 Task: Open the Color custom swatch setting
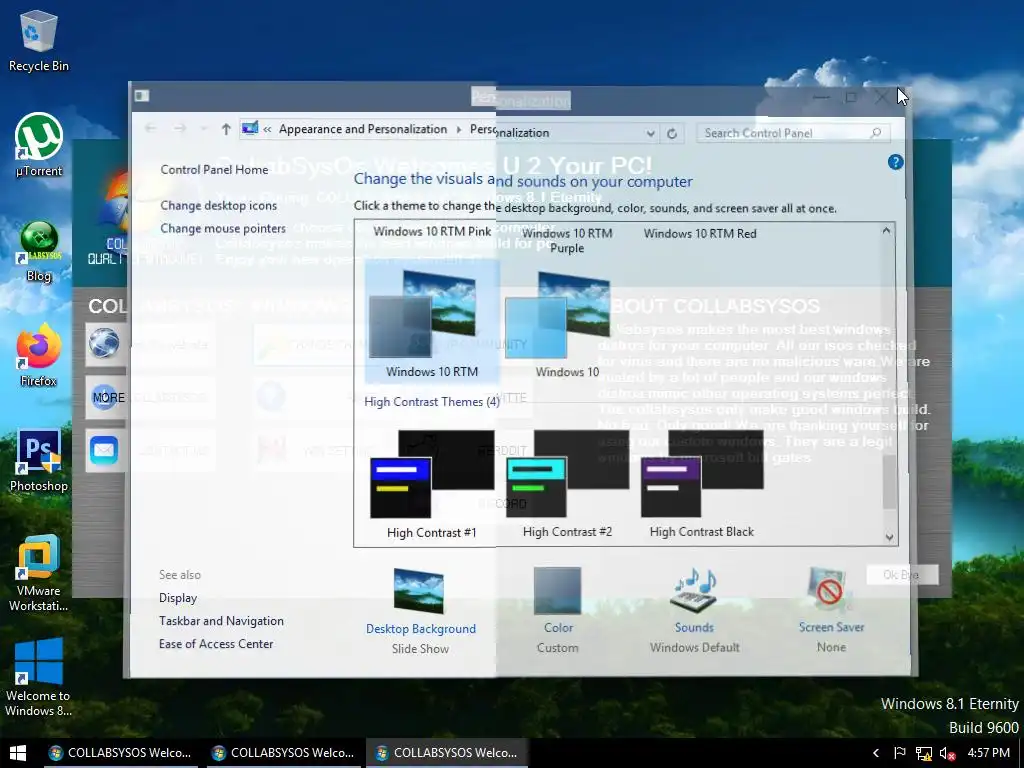click(x=558, y=610)
